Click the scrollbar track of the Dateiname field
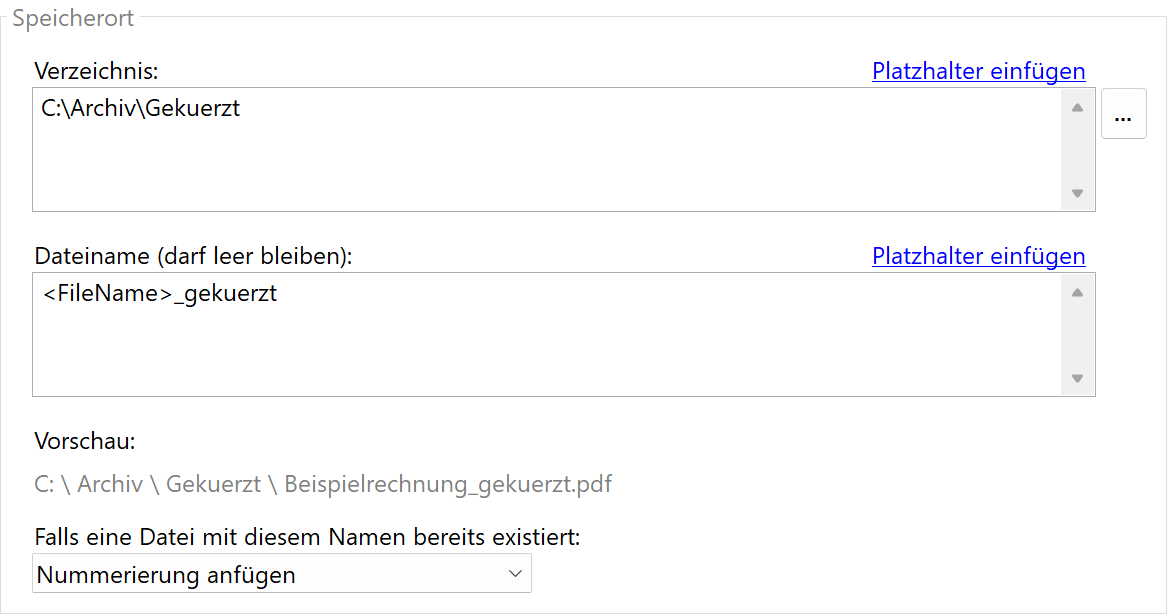1167x615 pixels. point(1077,335)
